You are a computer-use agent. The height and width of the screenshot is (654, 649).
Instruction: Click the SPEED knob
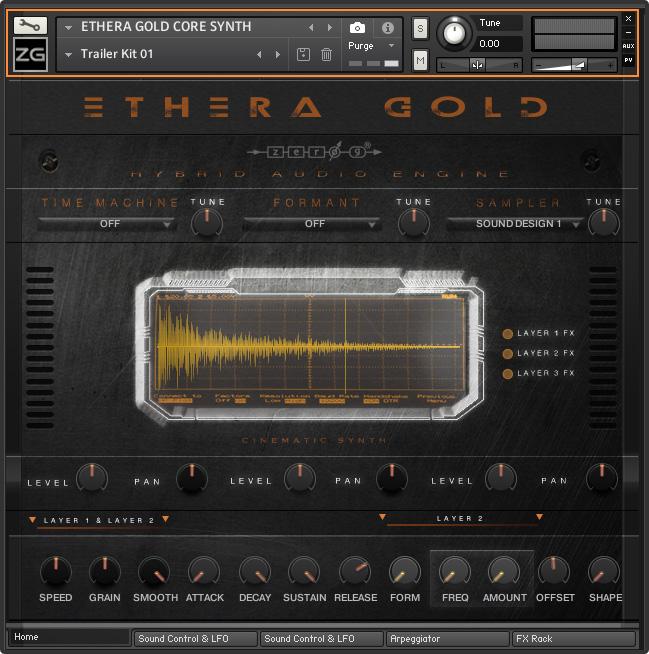55,571
